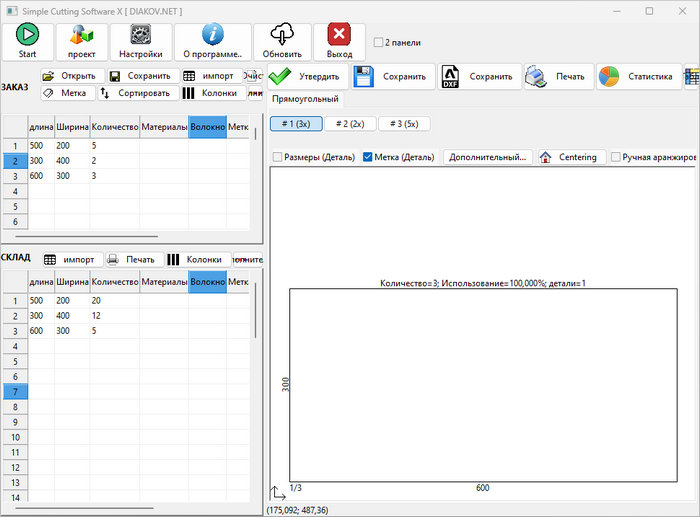Click СКЛАД quantity cell showing 12
This screenshot has height=517, width=700.
point(115,316)
